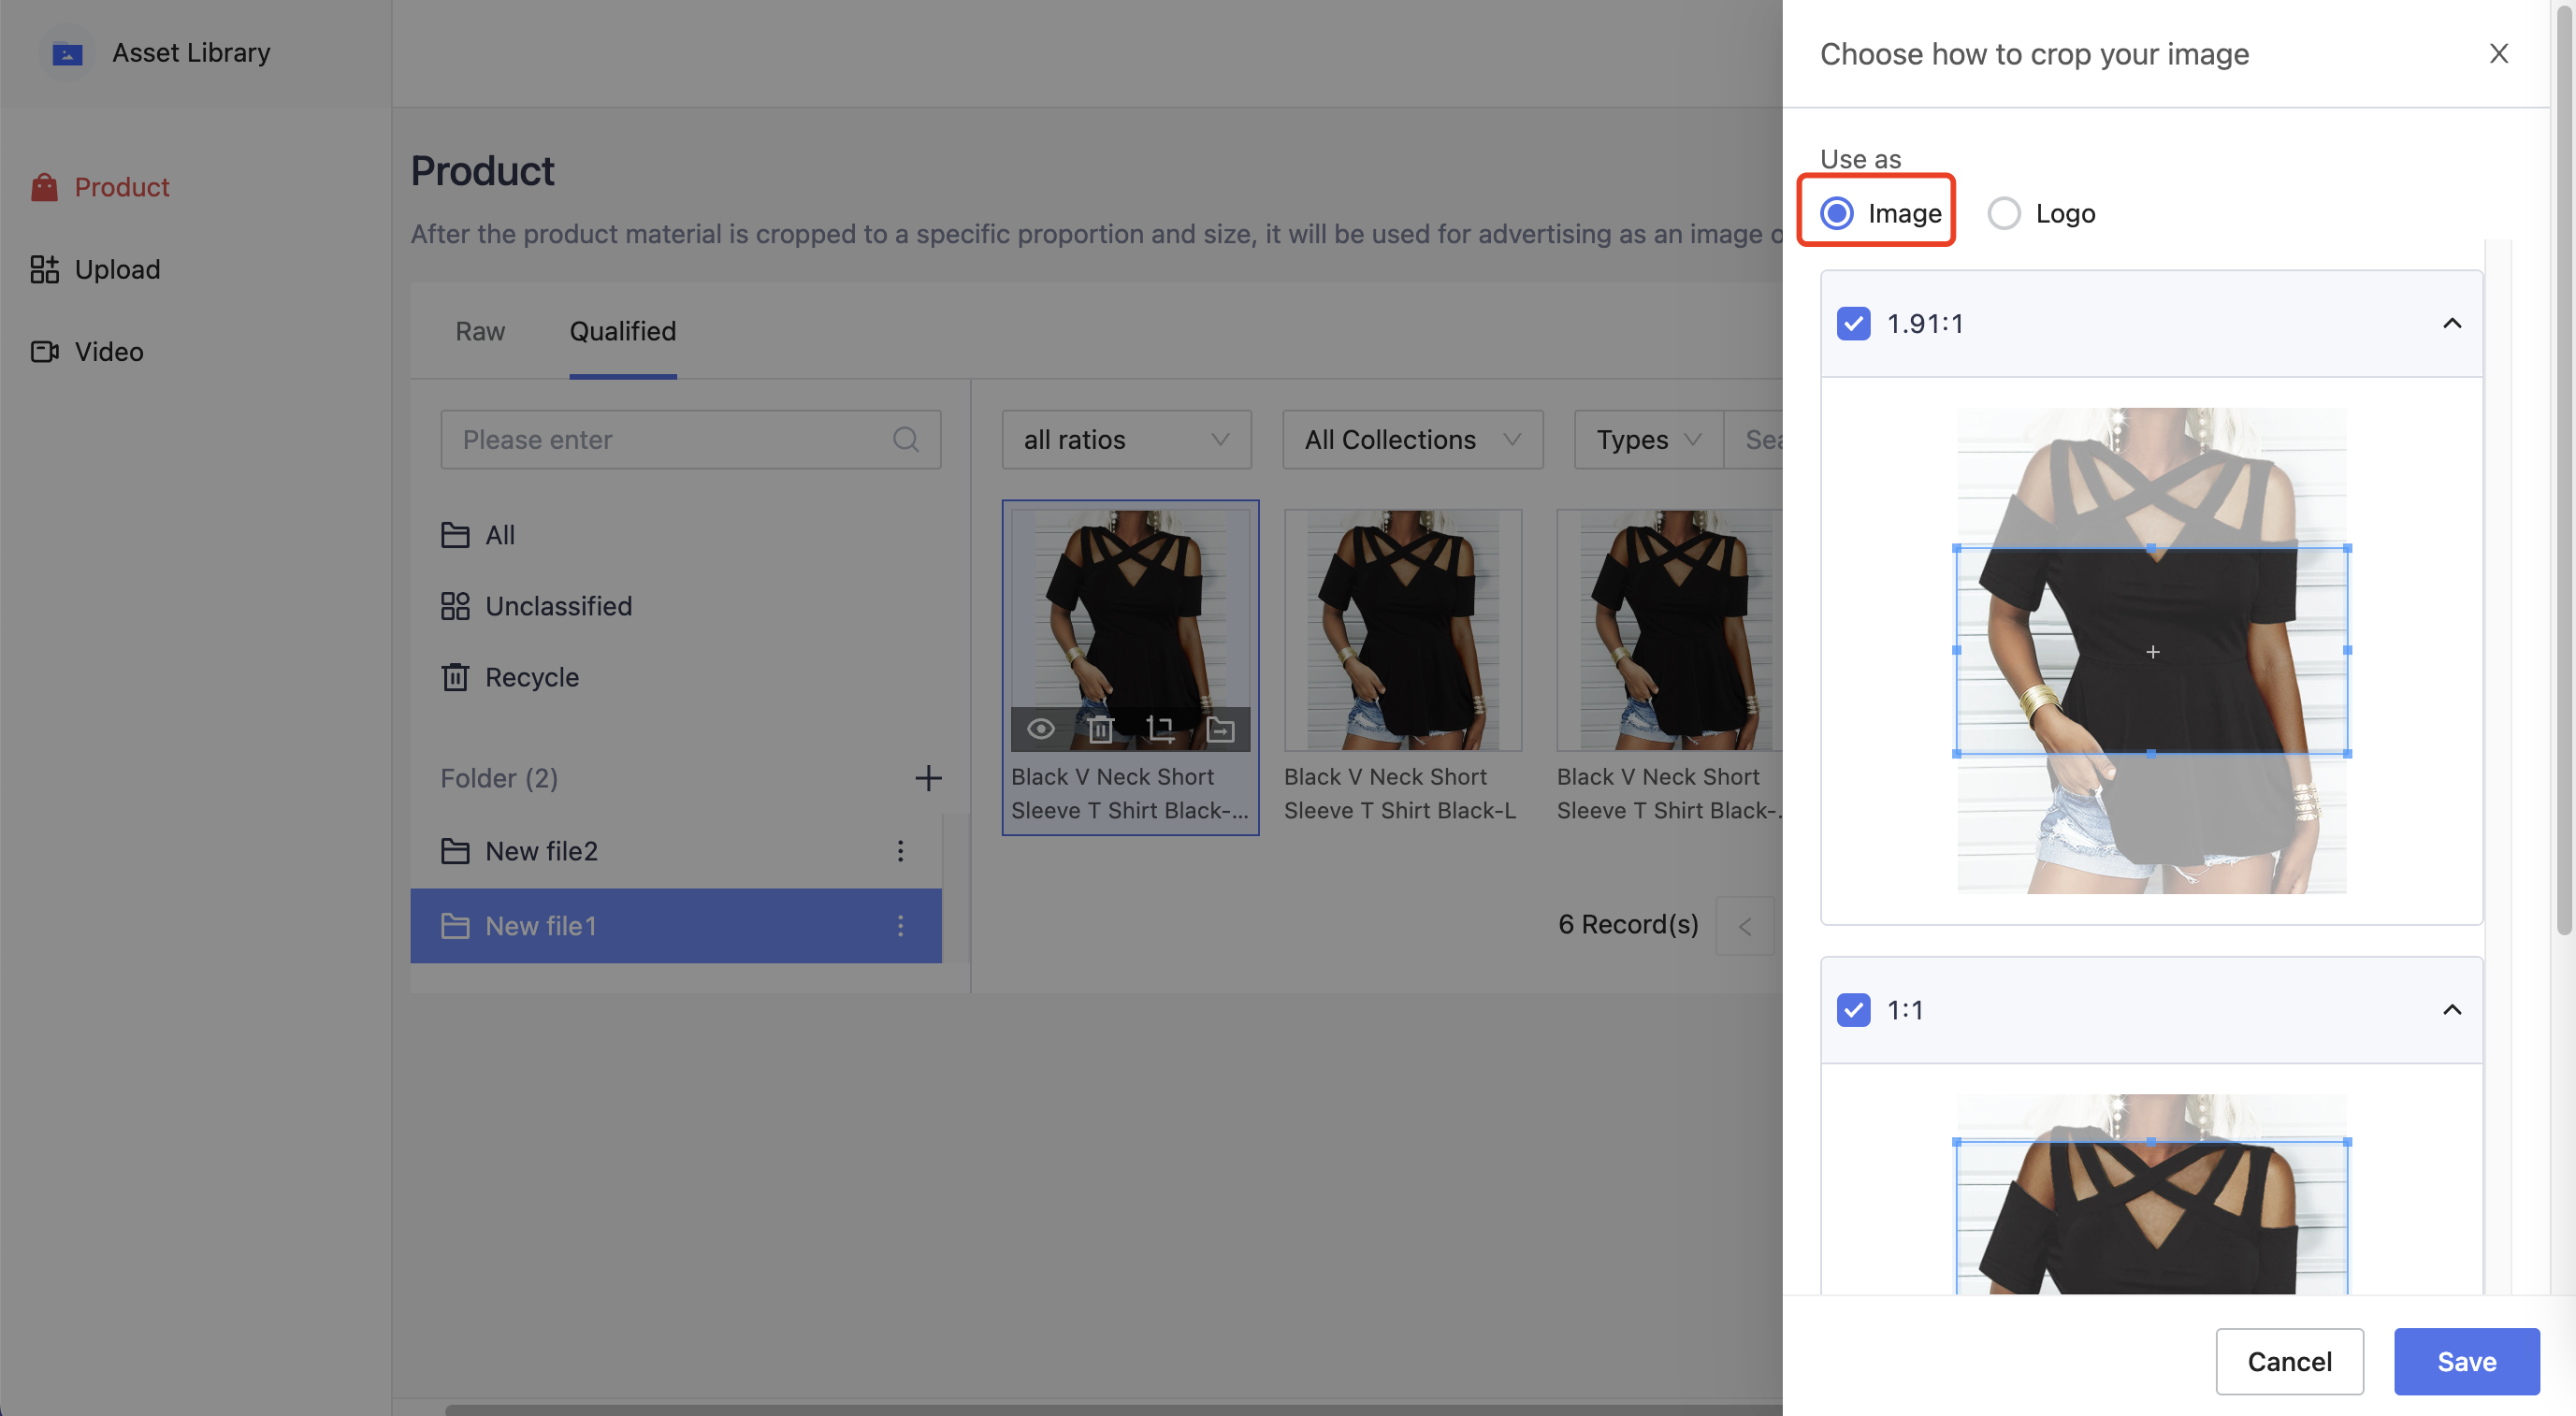
Task: Collapse the 1:1 crop section
Action: click(2452, 1010)
